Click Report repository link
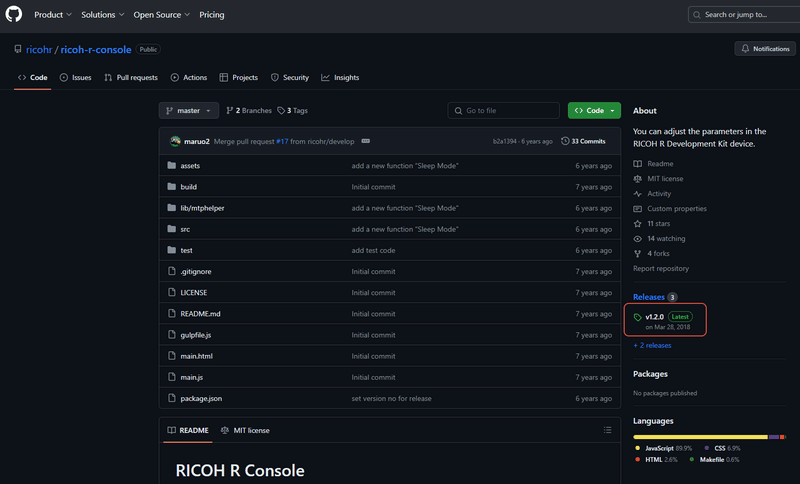800x484 pixels. pyautogui.click(x=661, y=269)
